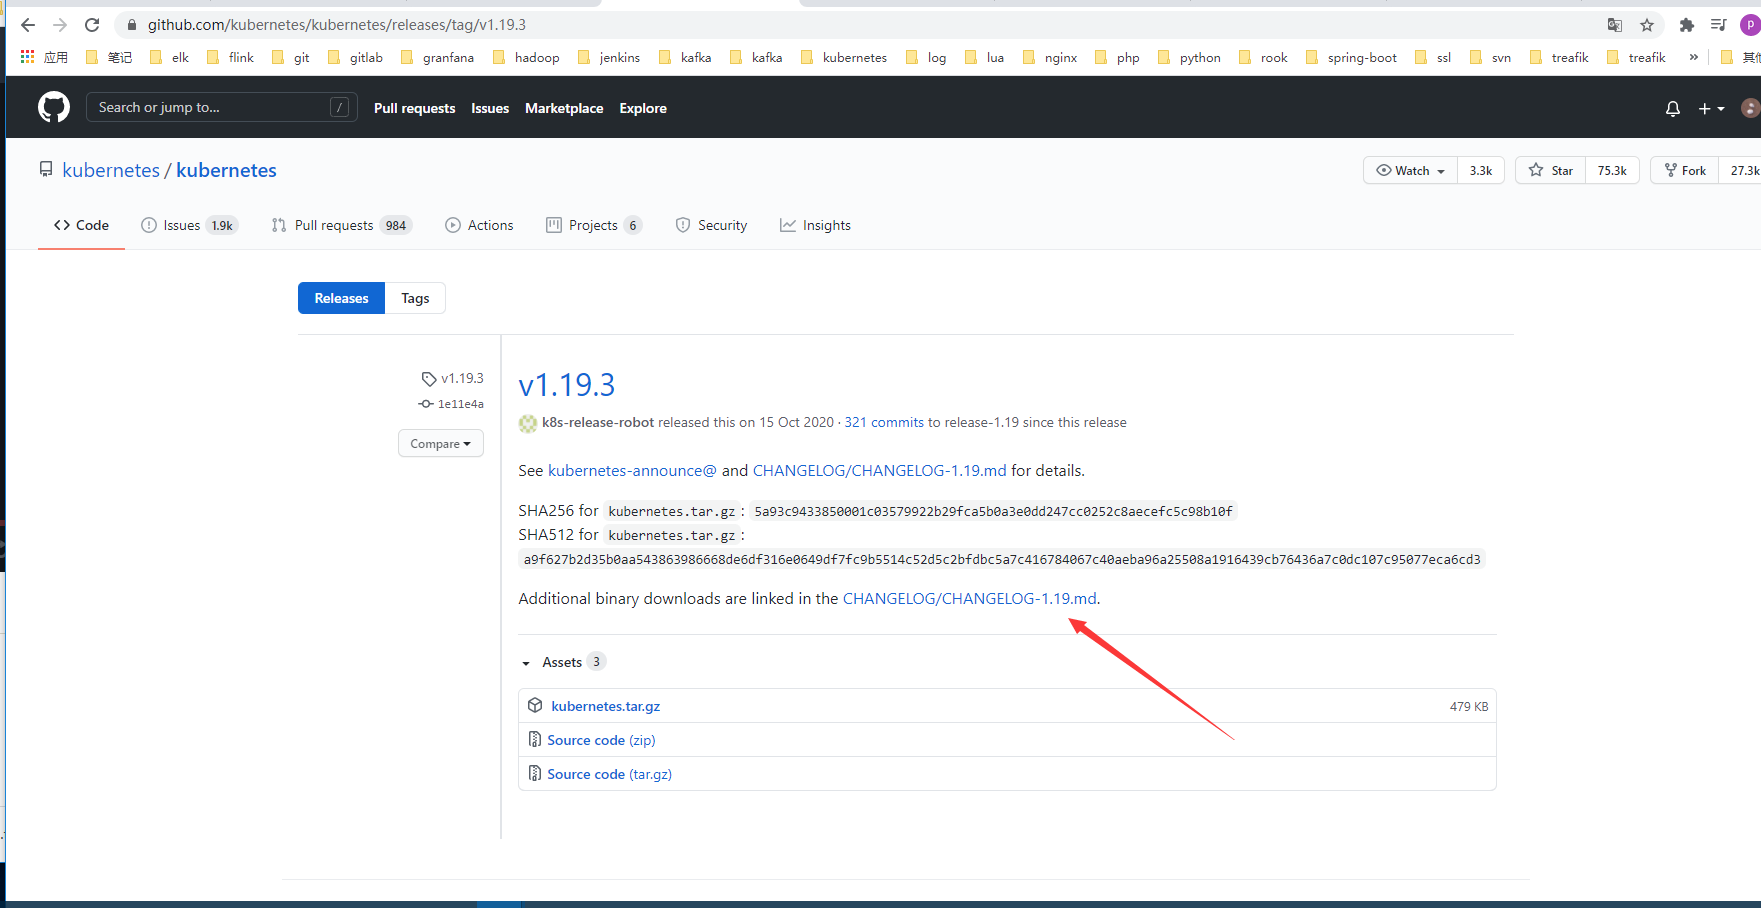Open the nginx bookmark folder

click(1050, 57)
